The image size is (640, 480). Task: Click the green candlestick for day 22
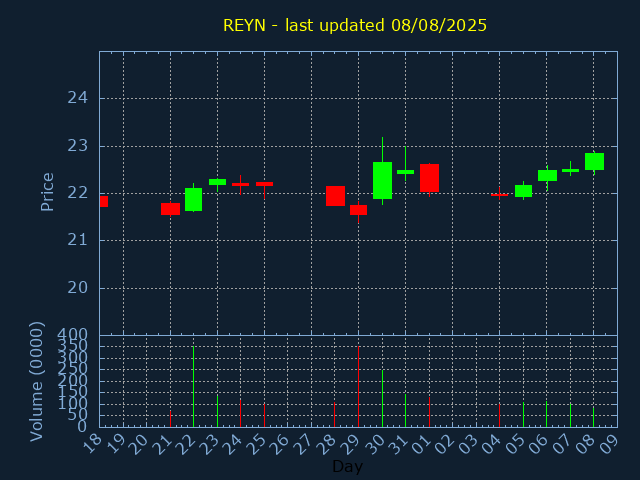click(193, 199)
